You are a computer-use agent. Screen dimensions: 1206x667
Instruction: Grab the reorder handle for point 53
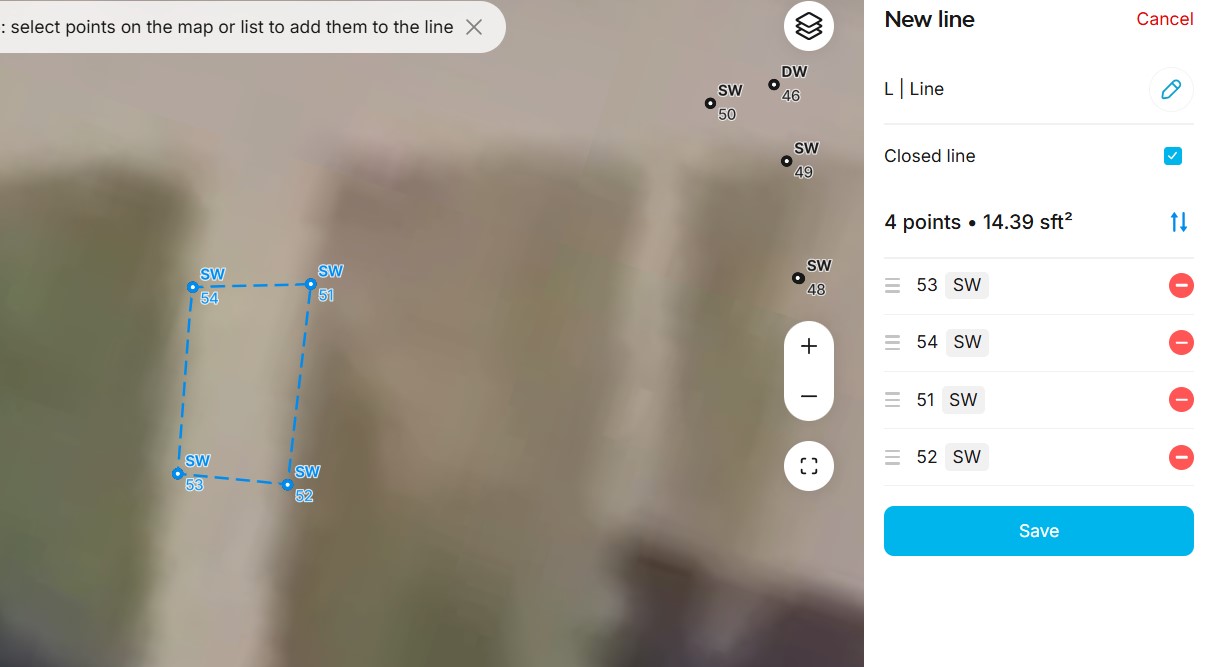893,286
